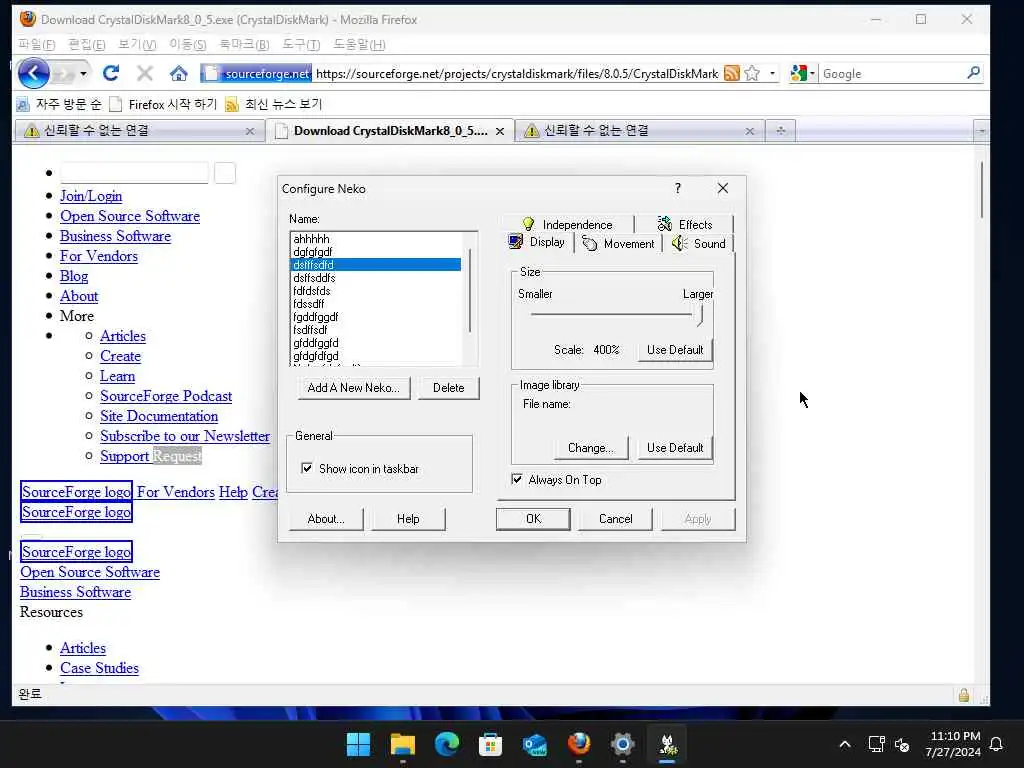The image size is (1024, 768).
Task: Open About... dialog button
Action: pos(326,519)
